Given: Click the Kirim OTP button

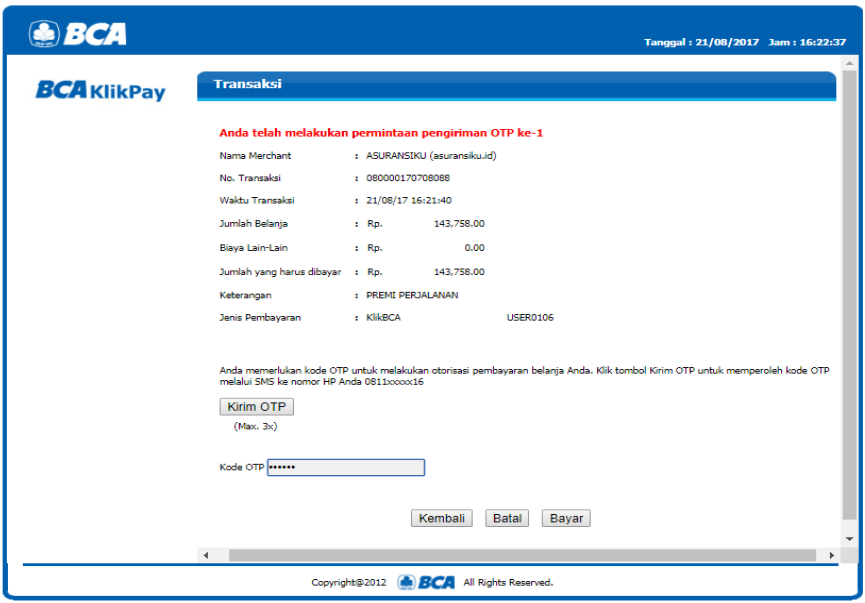Looking at the screenshot, I should tap(257, 407).
